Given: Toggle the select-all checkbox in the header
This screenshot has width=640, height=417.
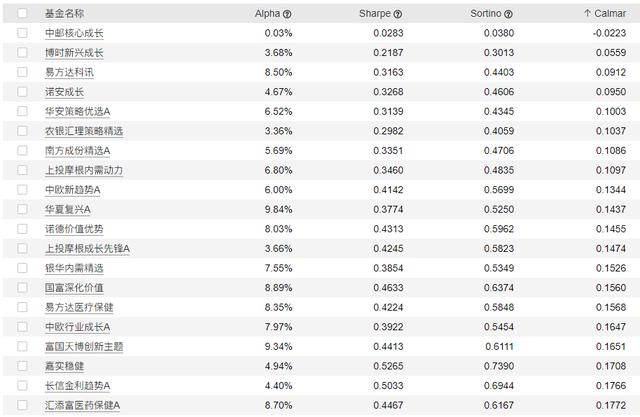Looking at the screenshot, I should pos(23,14).
